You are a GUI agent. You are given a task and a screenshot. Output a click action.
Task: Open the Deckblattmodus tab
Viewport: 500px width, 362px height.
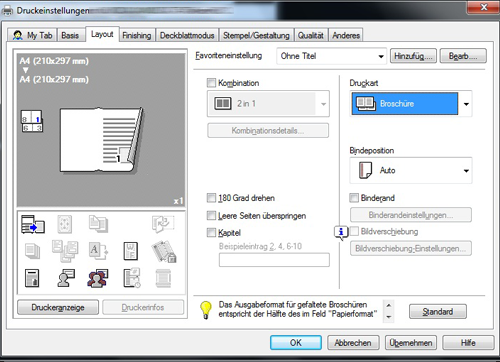[x=187, y=35]
